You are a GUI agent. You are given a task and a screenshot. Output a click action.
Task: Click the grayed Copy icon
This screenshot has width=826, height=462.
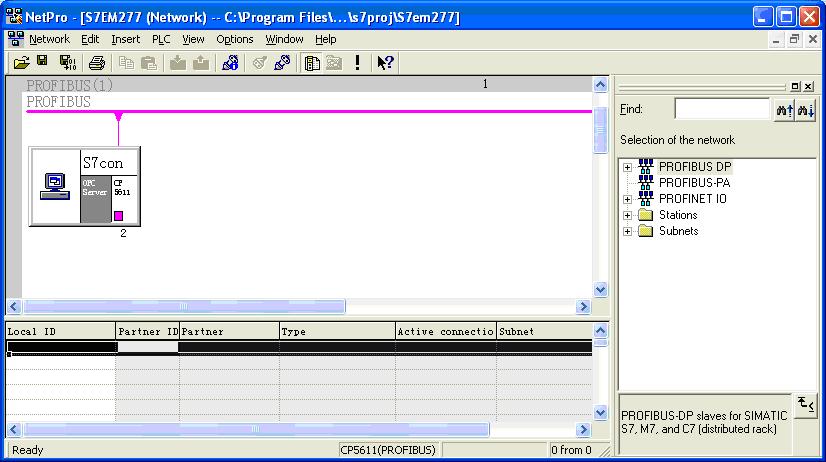pyautogui.click(x=126, y=63)
